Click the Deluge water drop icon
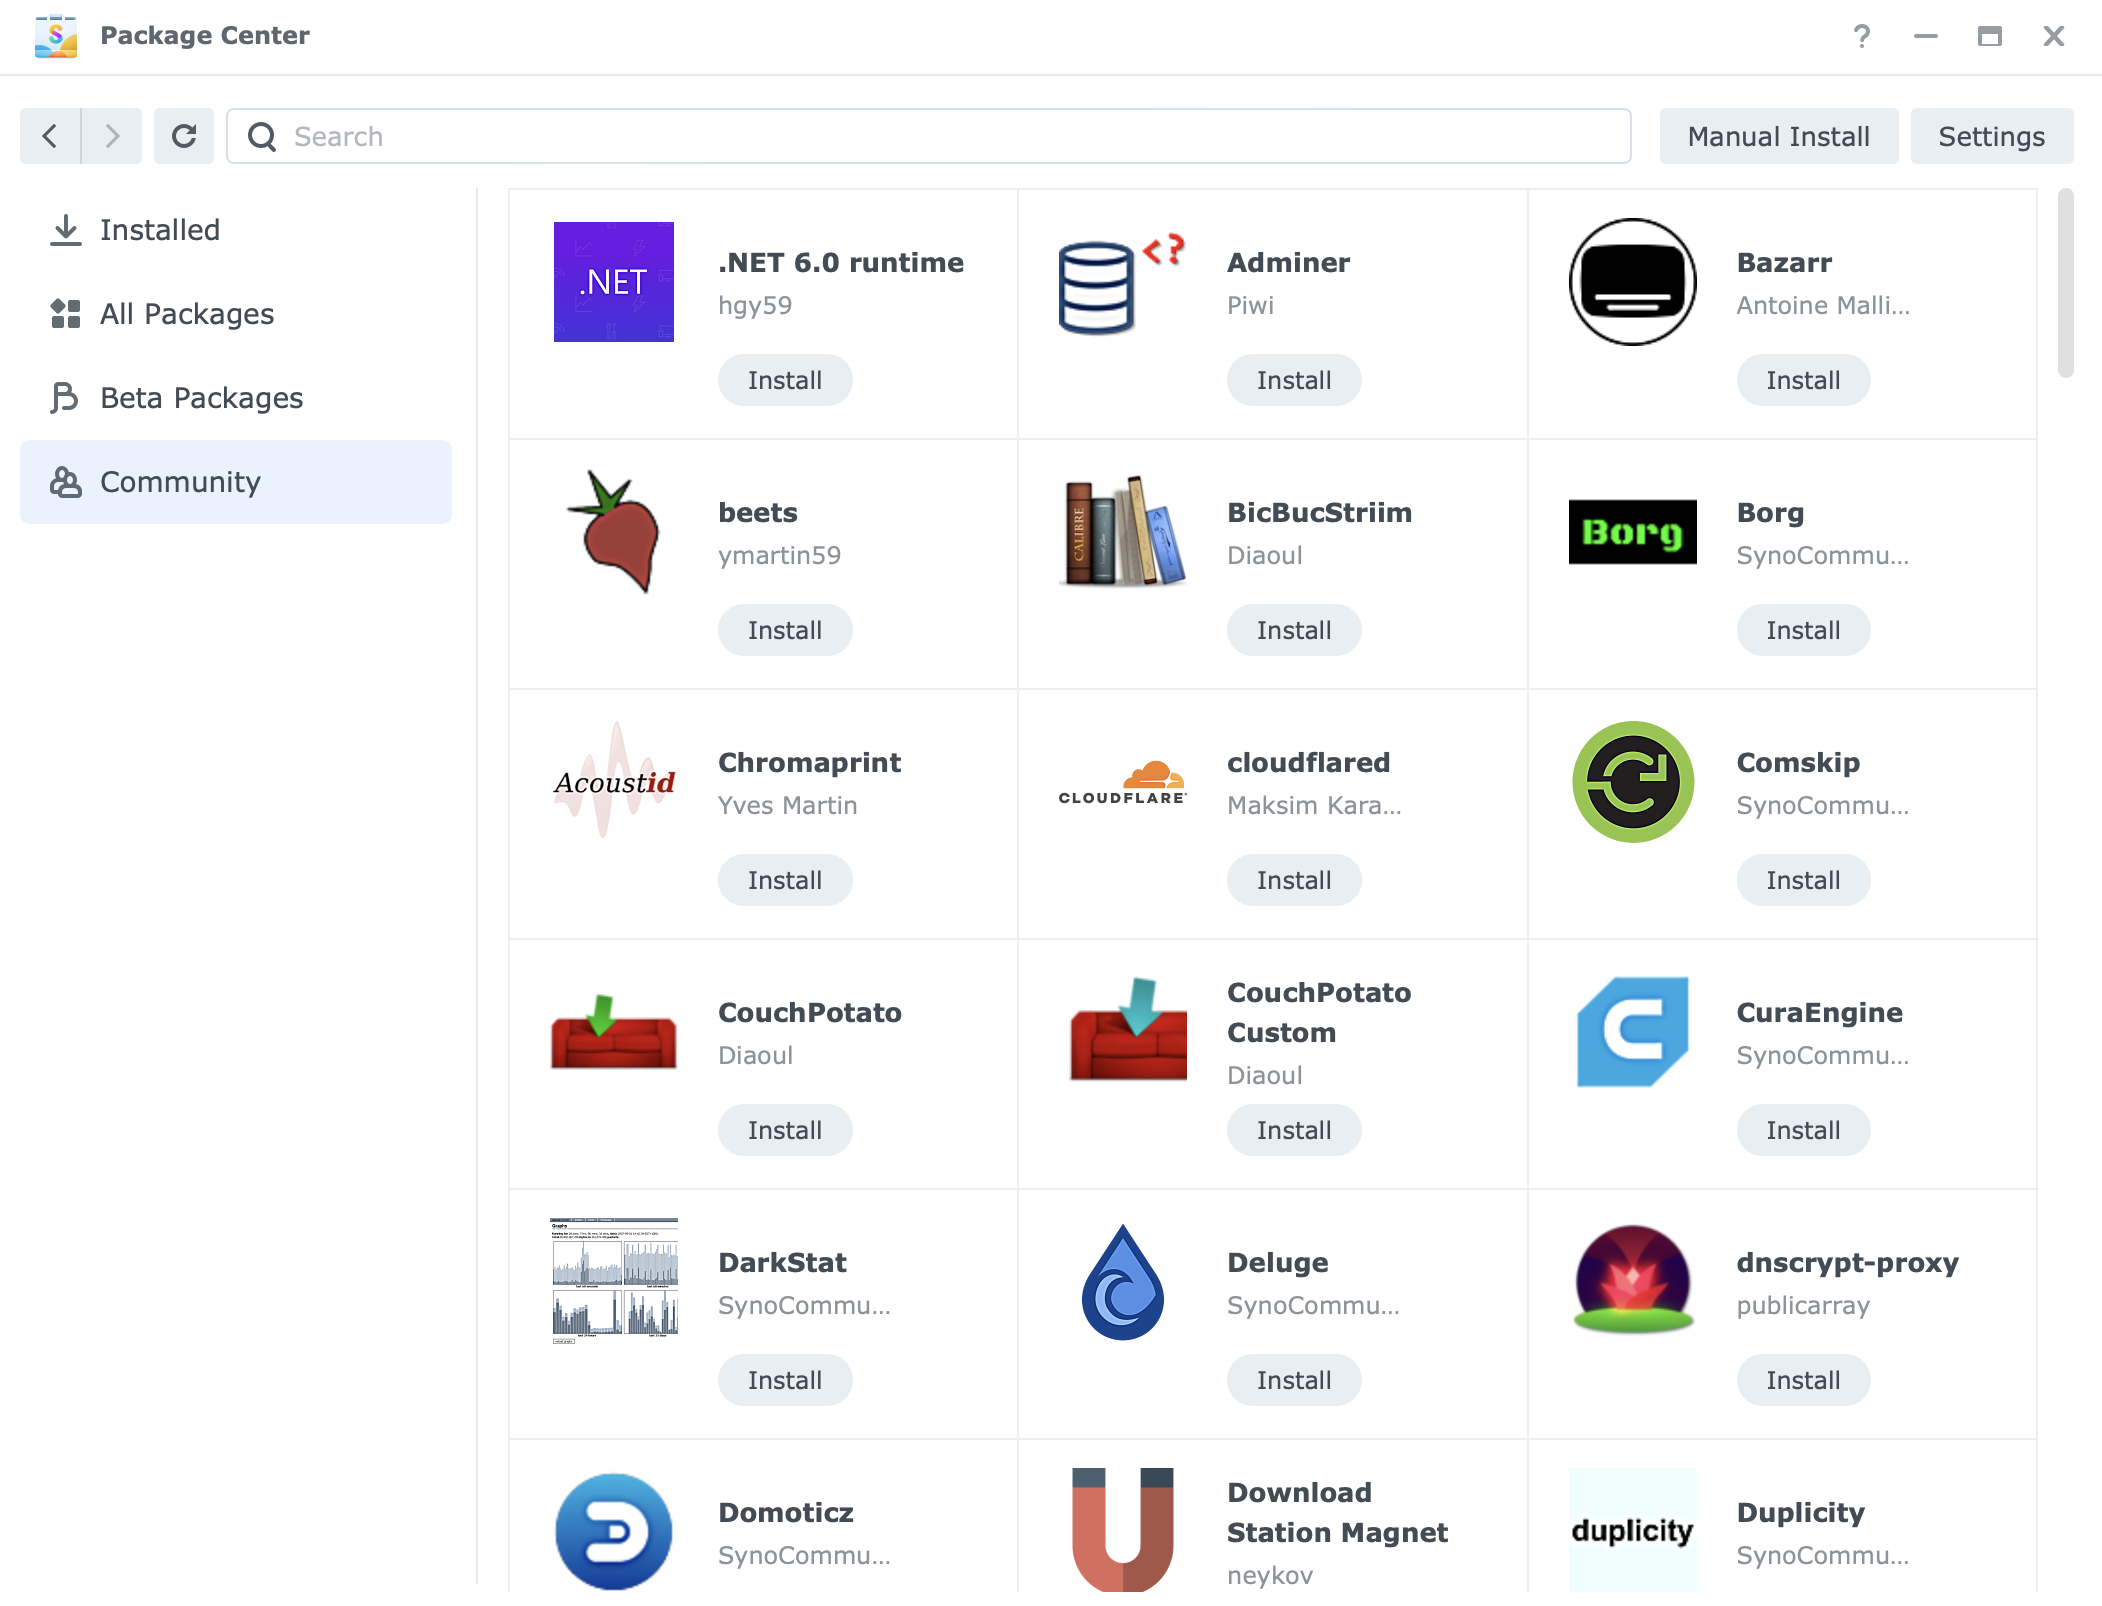The height and width of the screenshot is (1606, 2102). (1122, 1282)
